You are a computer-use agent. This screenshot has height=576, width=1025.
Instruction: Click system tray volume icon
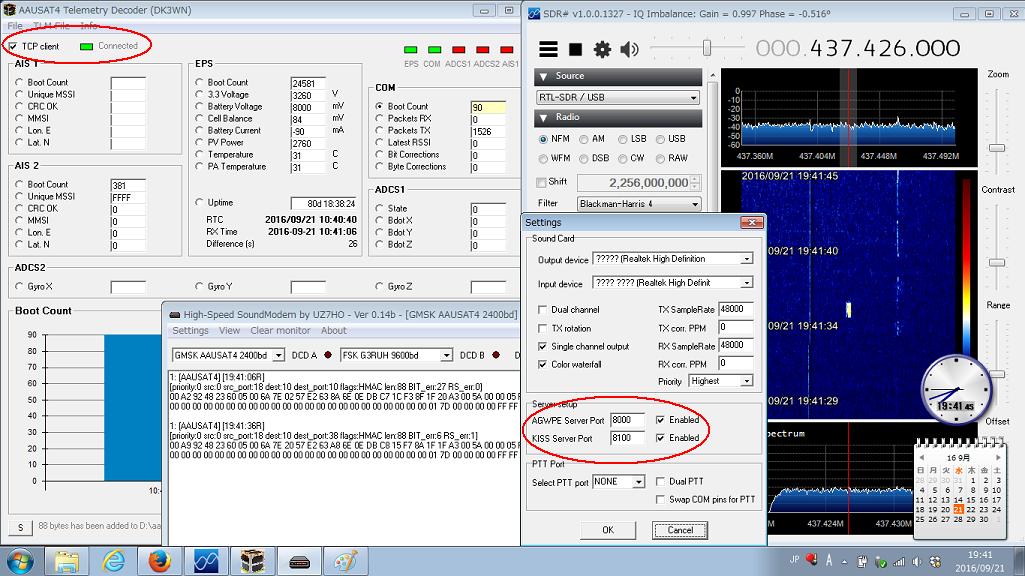(917, 562)
